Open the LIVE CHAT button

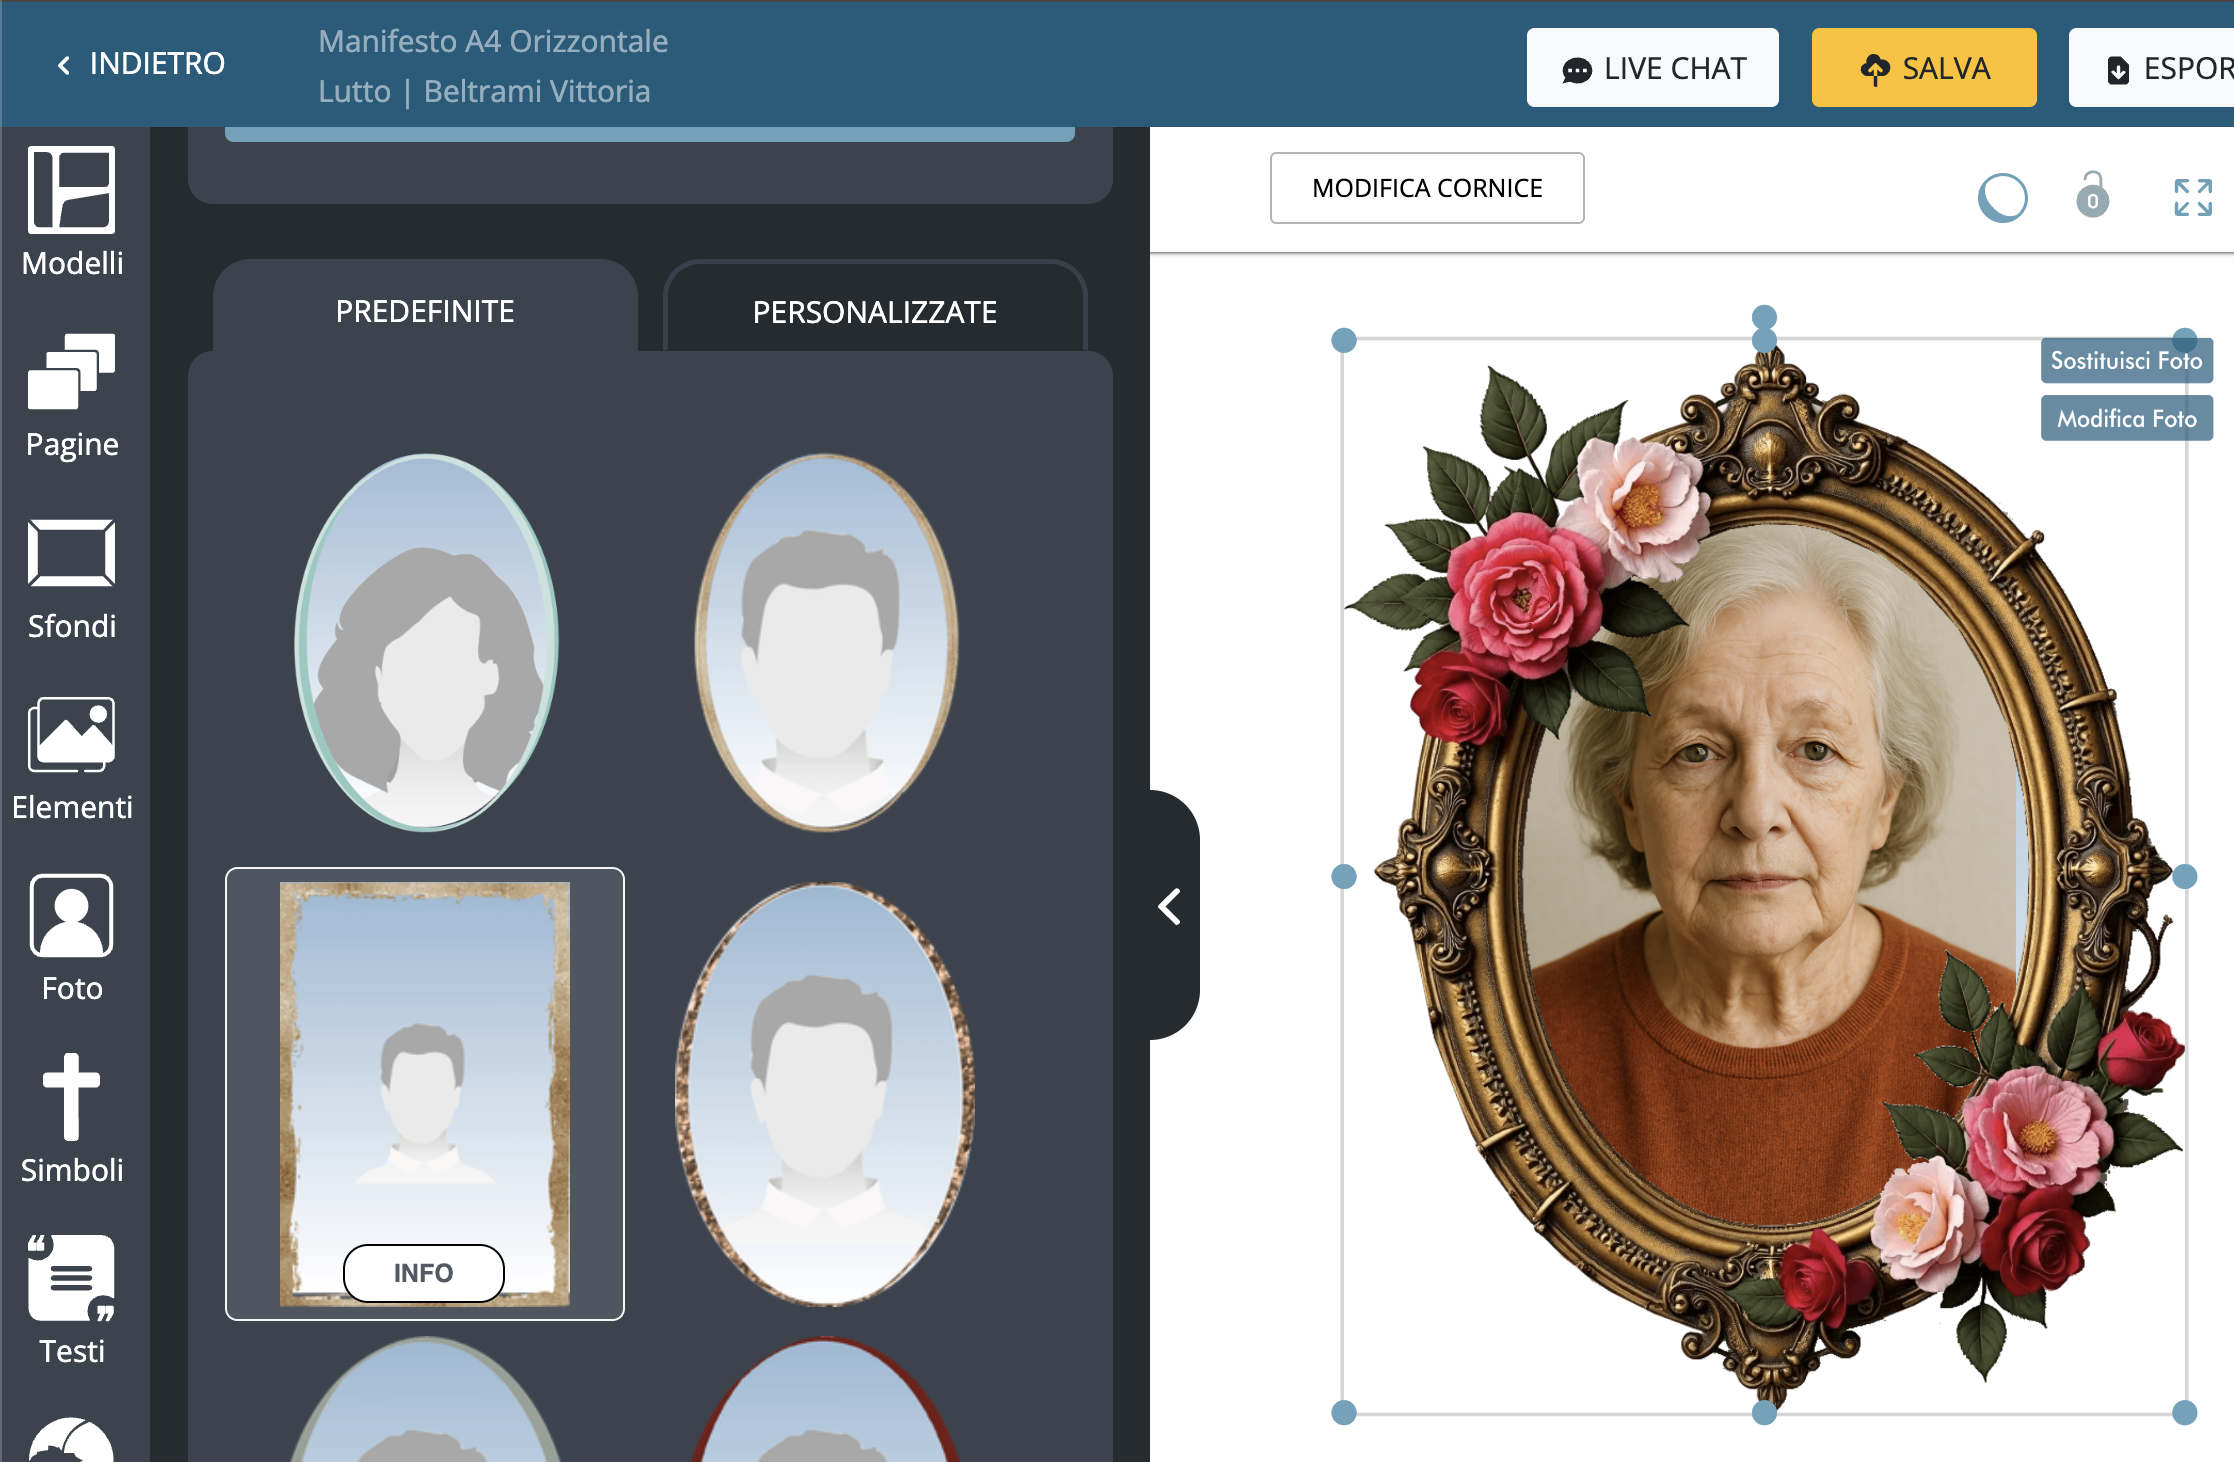pos(1652,68)
